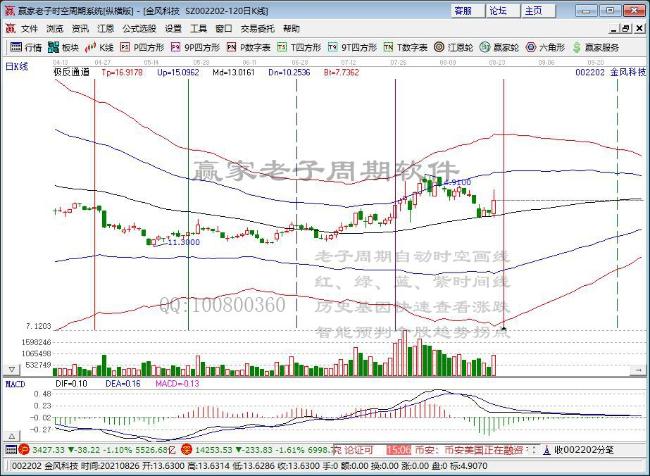Screen dimensions: 650x476
Task: Click the icon before 收002202分笔
Action: point(547,450)
